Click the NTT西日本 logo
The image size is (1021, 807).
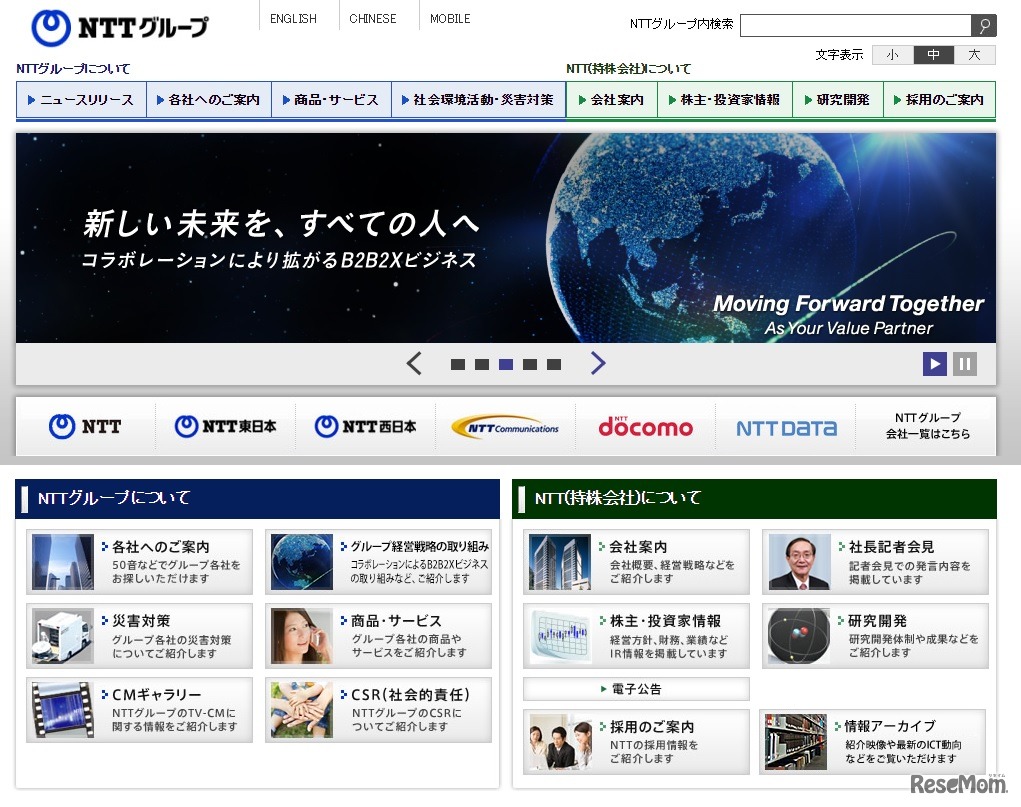366,426
